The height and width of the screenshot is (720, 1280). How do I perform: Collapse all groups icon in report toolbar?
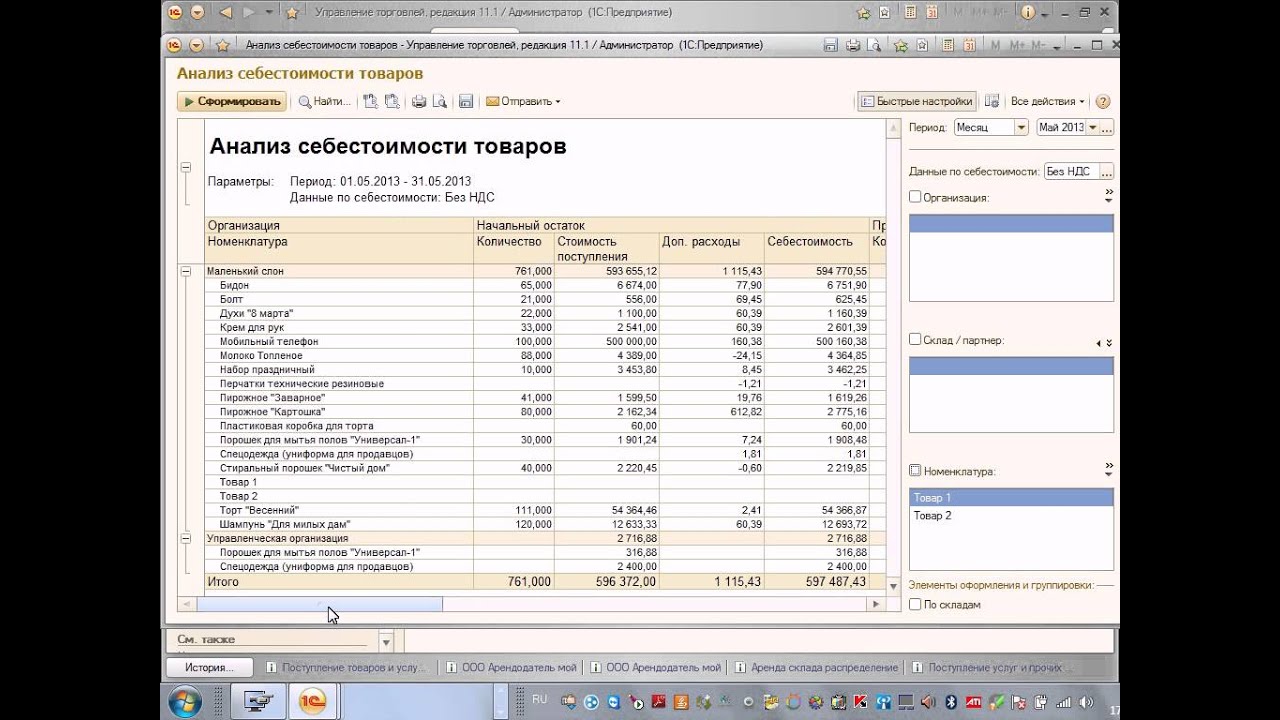(x=391, y=101)
